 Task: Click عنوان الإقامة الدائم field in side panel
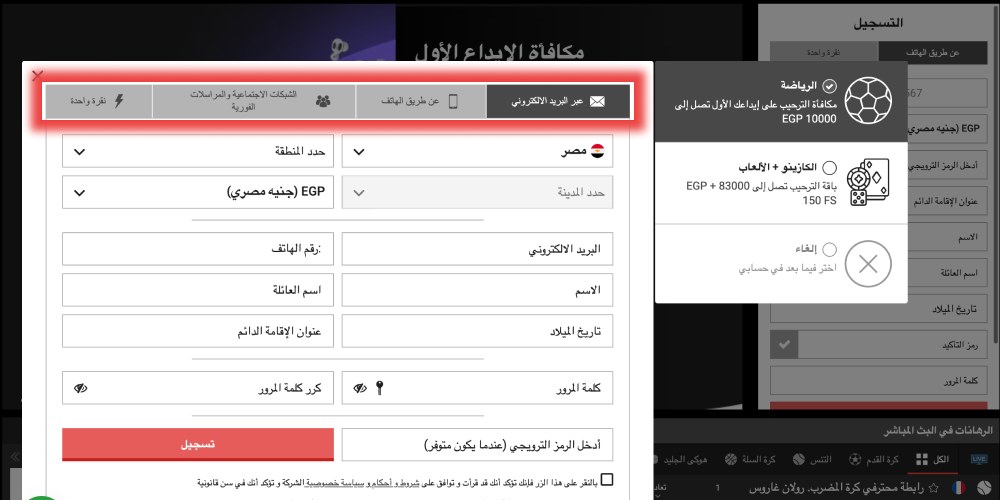point(946,202)
